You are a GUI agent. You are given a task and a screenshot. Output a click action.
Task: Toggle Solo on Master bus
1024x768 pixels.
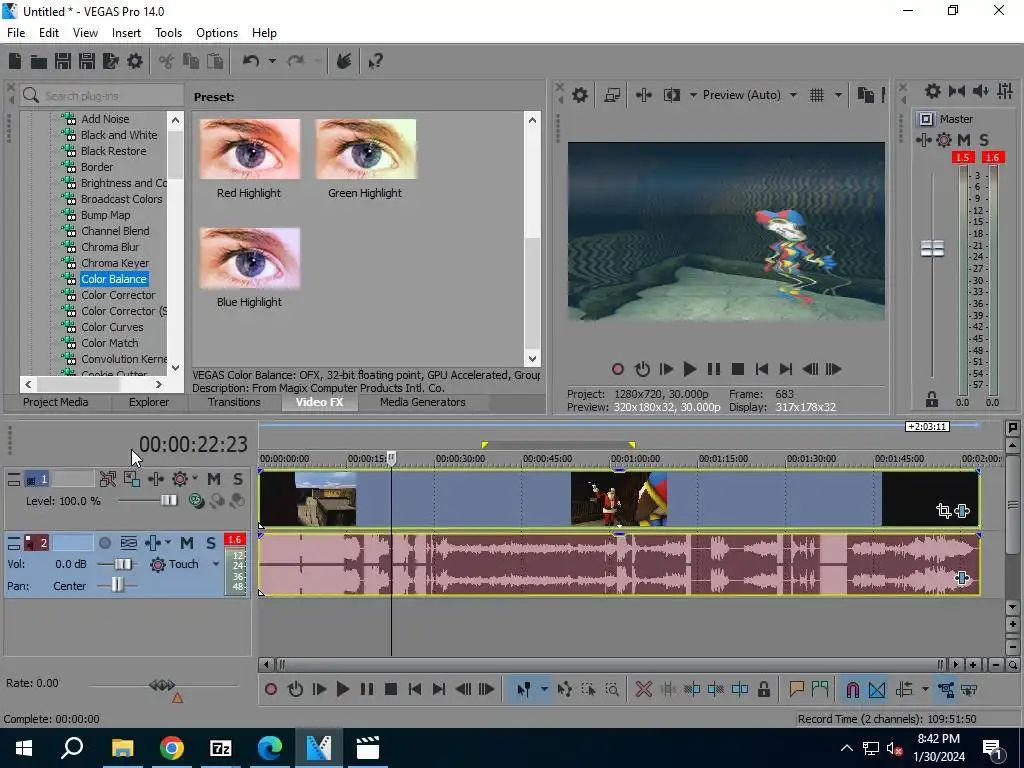(984, 140)
